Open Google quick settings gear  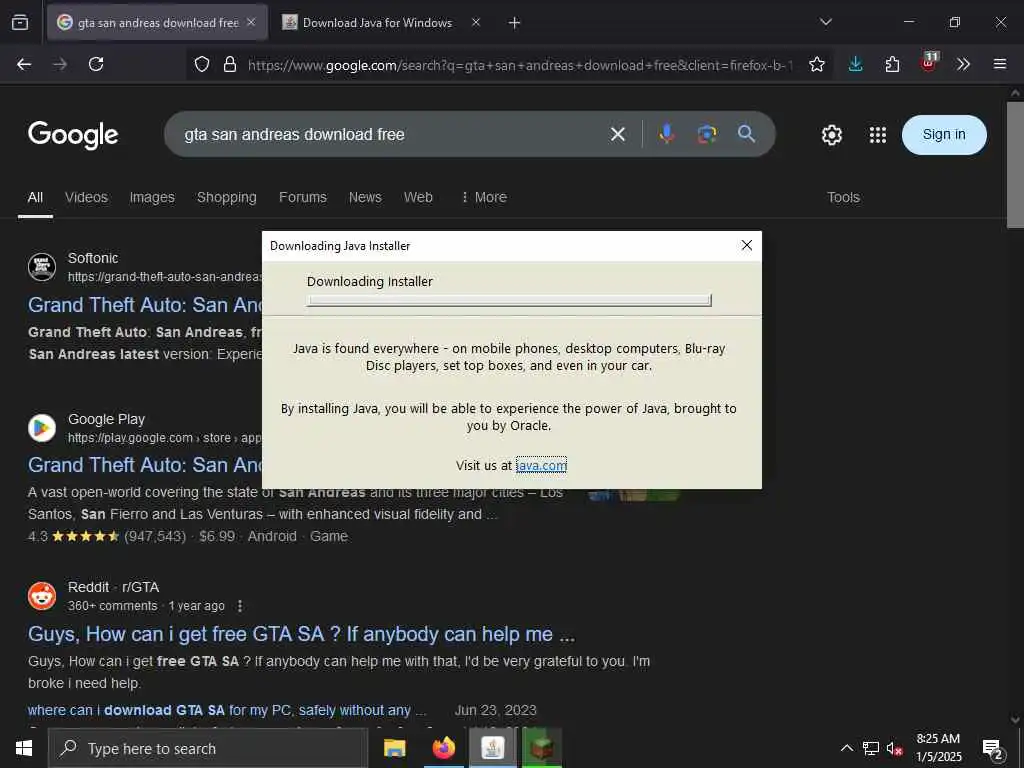point(831,135)
